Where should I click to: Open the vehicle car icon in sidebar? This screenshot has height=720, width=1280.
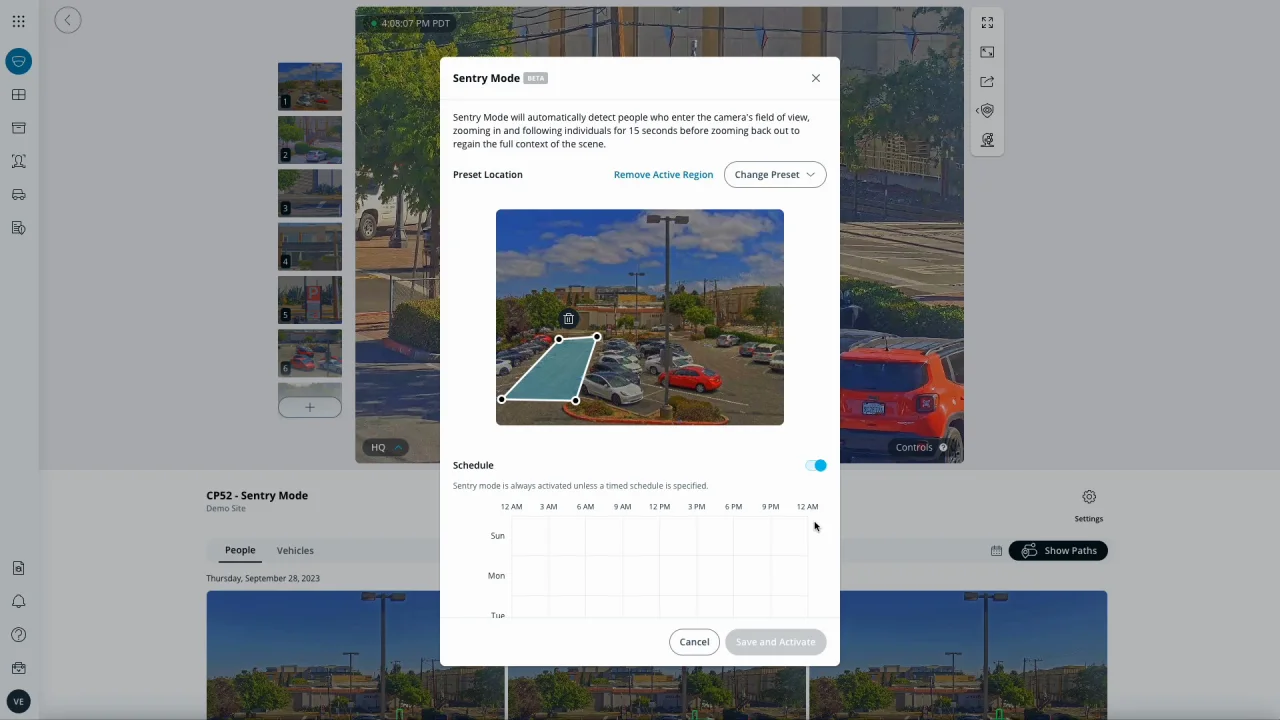point(18,195)
